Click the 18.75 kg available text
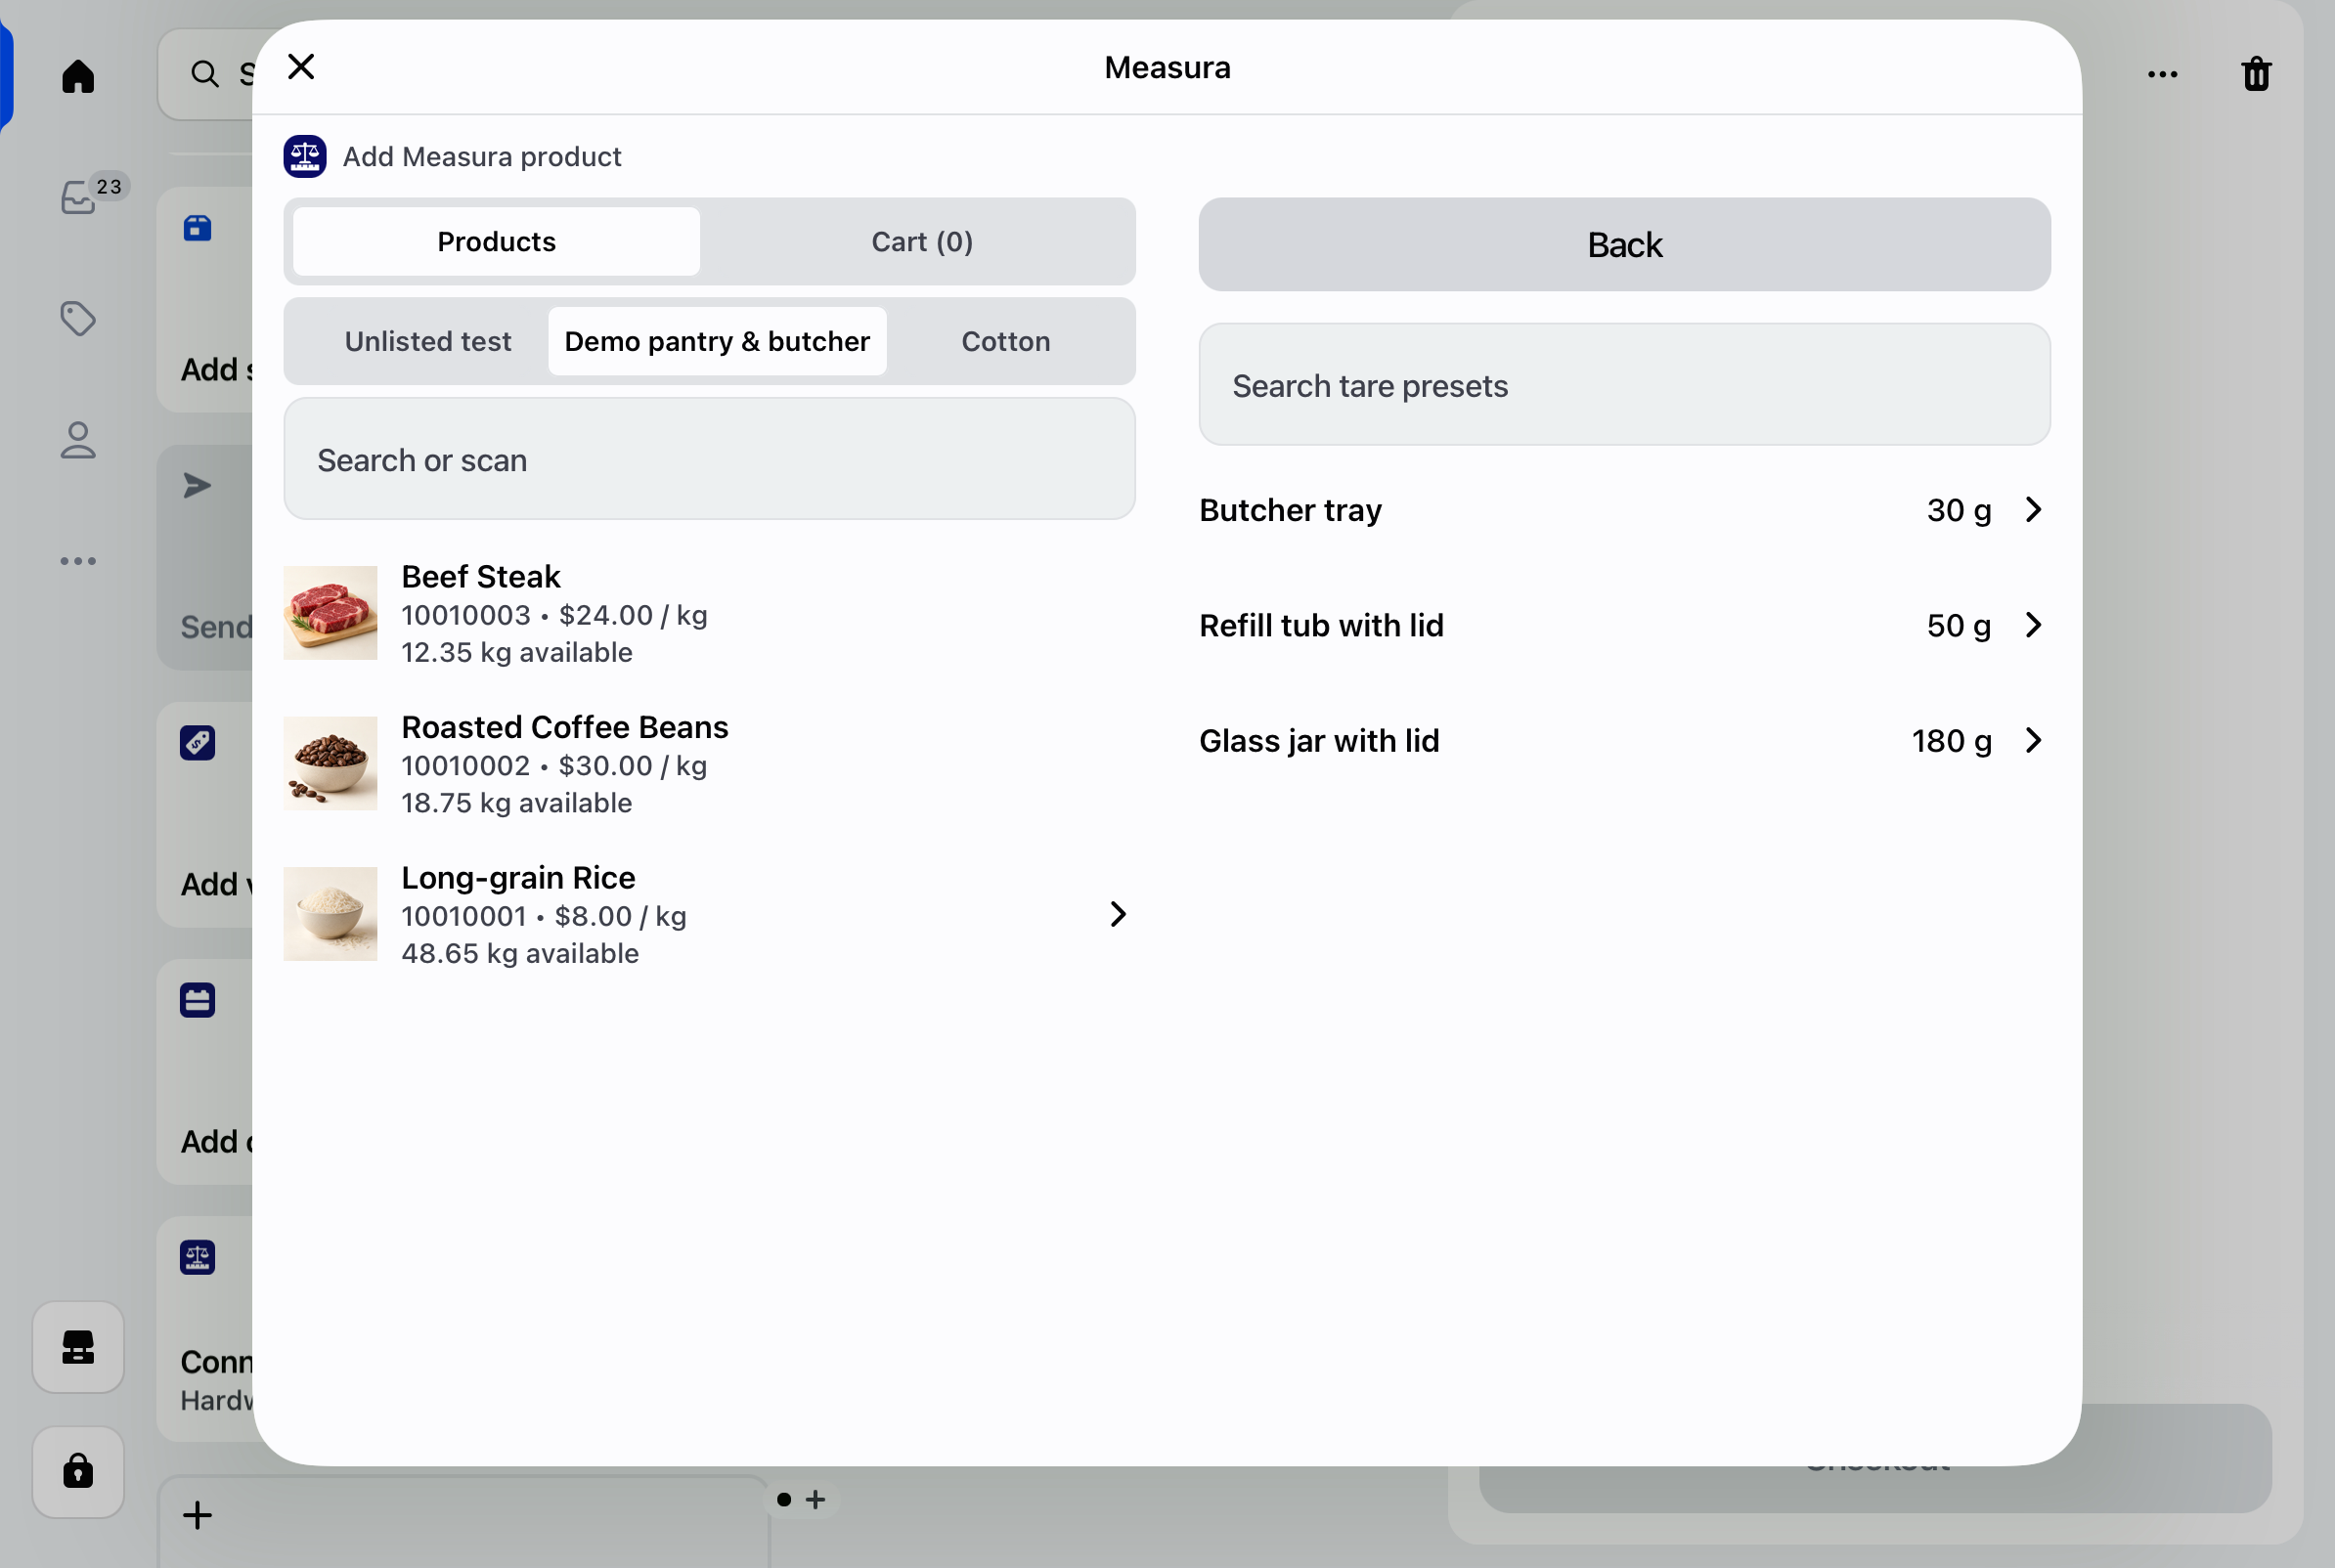This screenshot has width=2335, height=1568. tap(517, 803)
